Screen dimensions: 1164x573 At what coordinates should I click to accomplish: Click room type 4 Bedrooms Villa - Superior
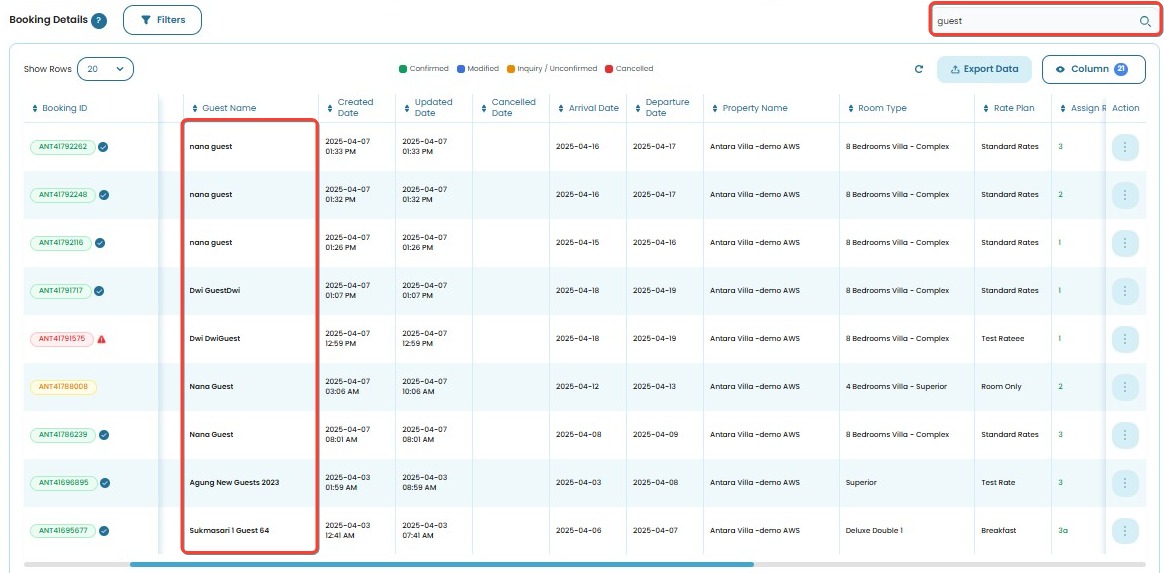(897, 387)
